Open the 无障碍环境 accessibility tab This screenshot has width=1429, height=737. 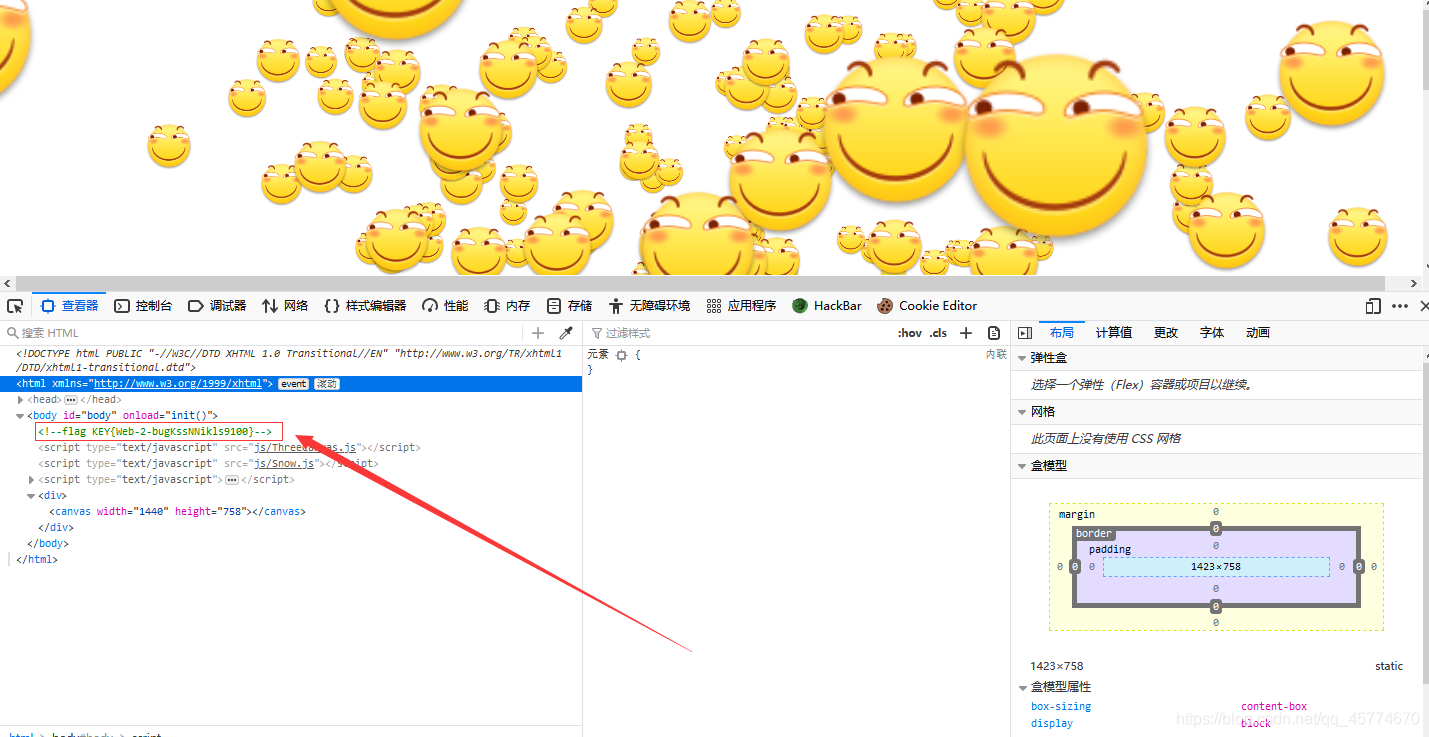[x=649, y=306]
